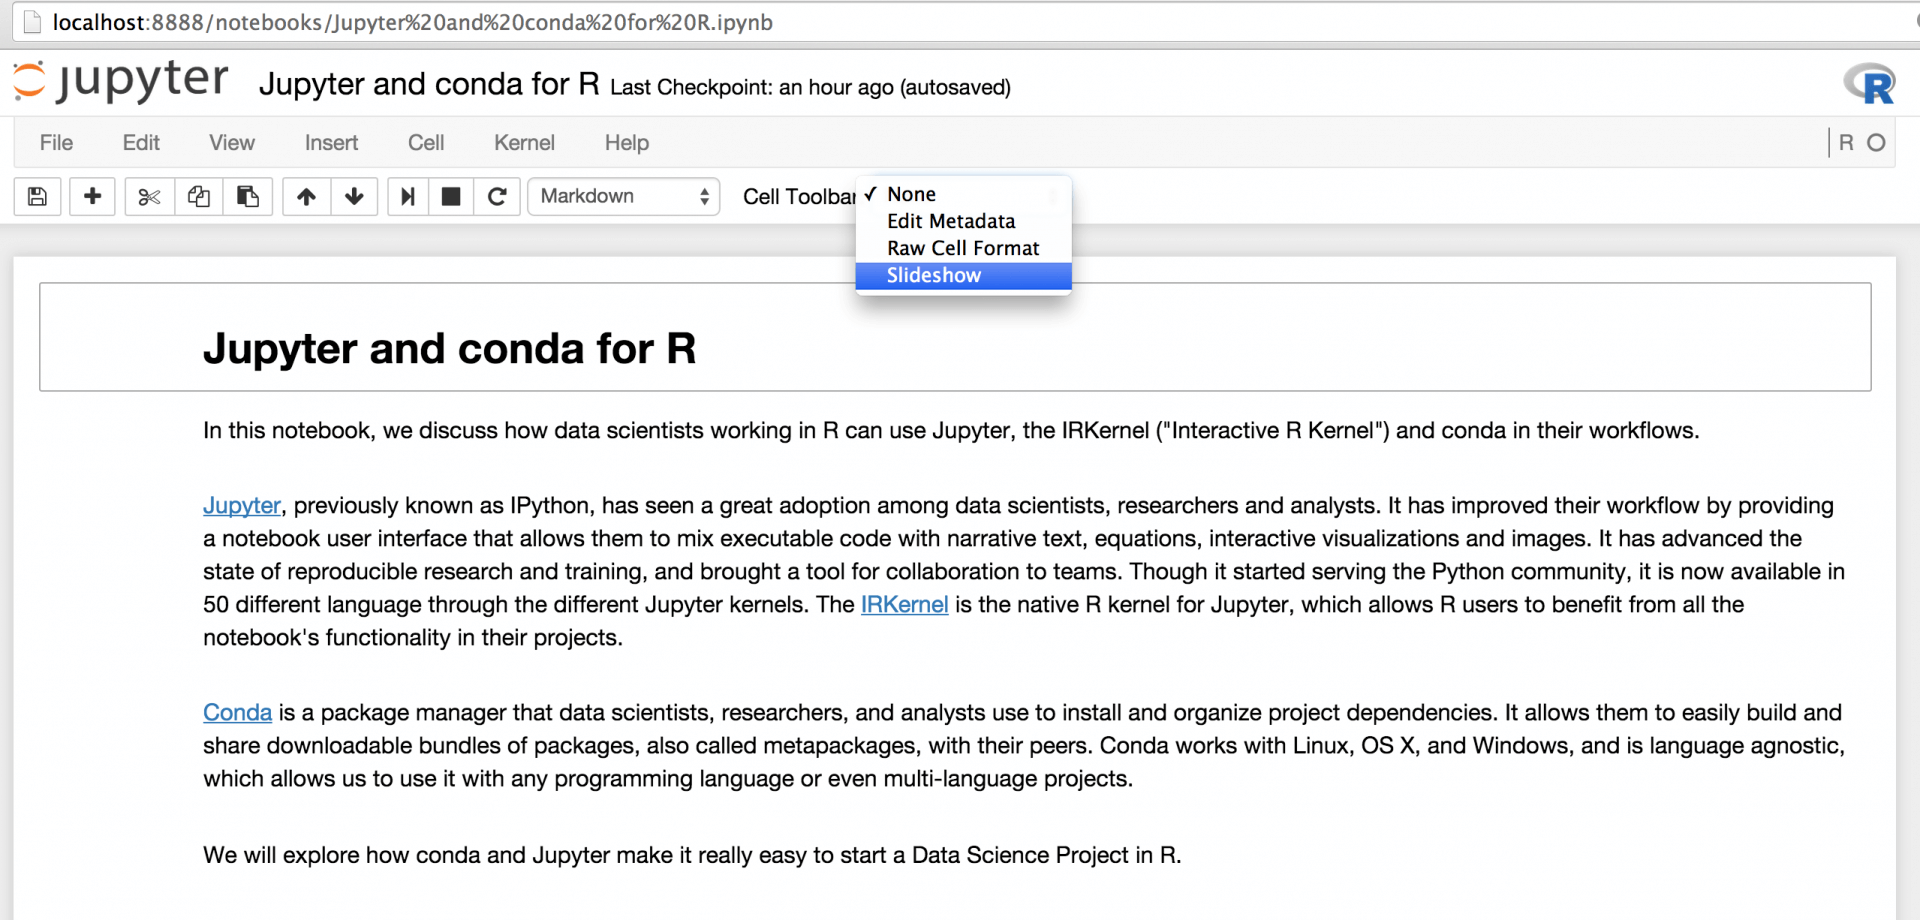This screenshot has width=1920, height=920.
Task: Run cell and select below
Action: [407, 197]
